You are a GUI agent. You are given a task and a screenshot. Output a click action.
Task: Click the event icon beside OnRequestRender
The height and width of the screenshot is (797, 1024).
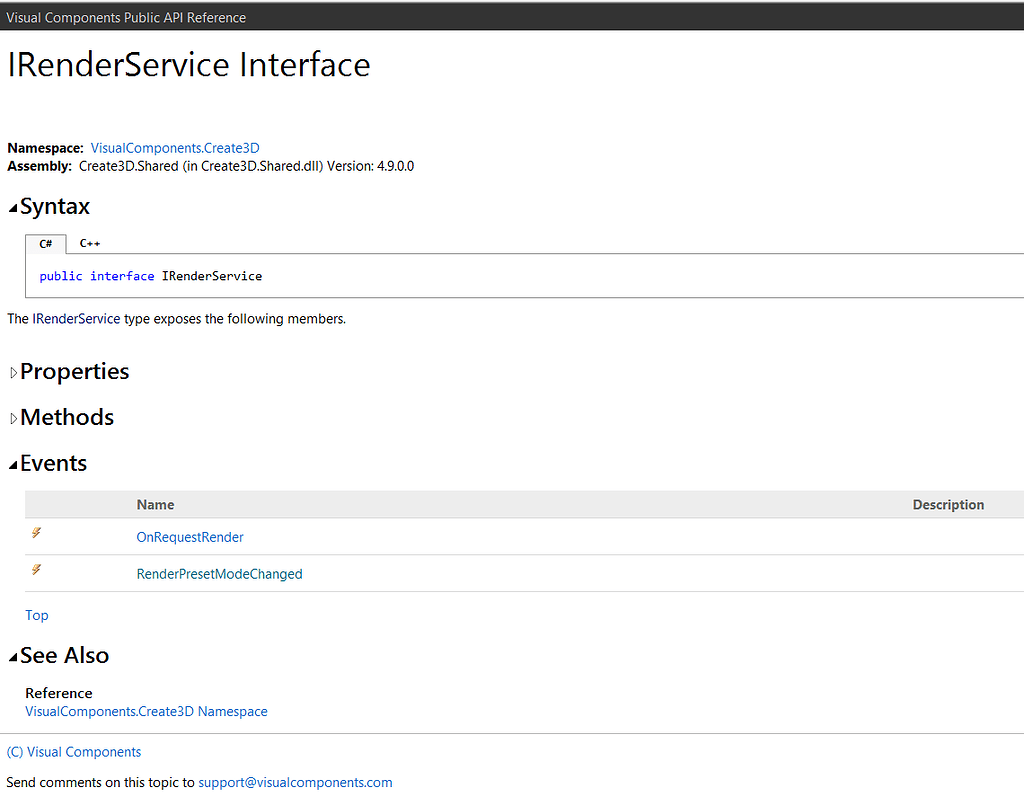coord(37,533)
